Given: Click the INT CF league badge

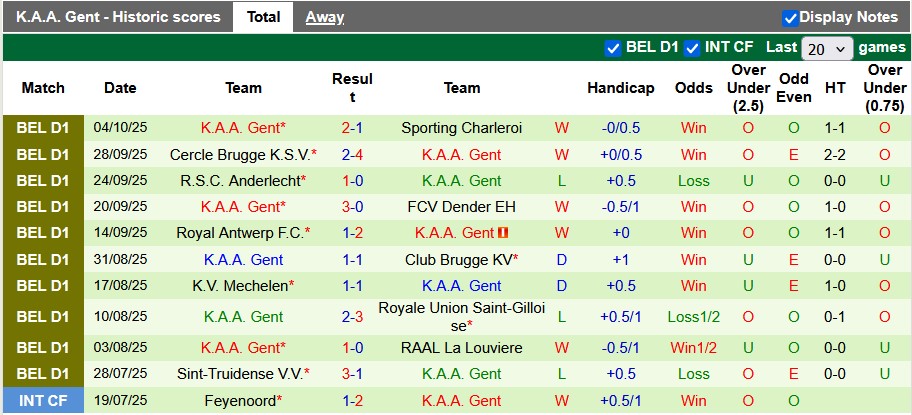Looking at the screenshot, I should click(43, 400).
